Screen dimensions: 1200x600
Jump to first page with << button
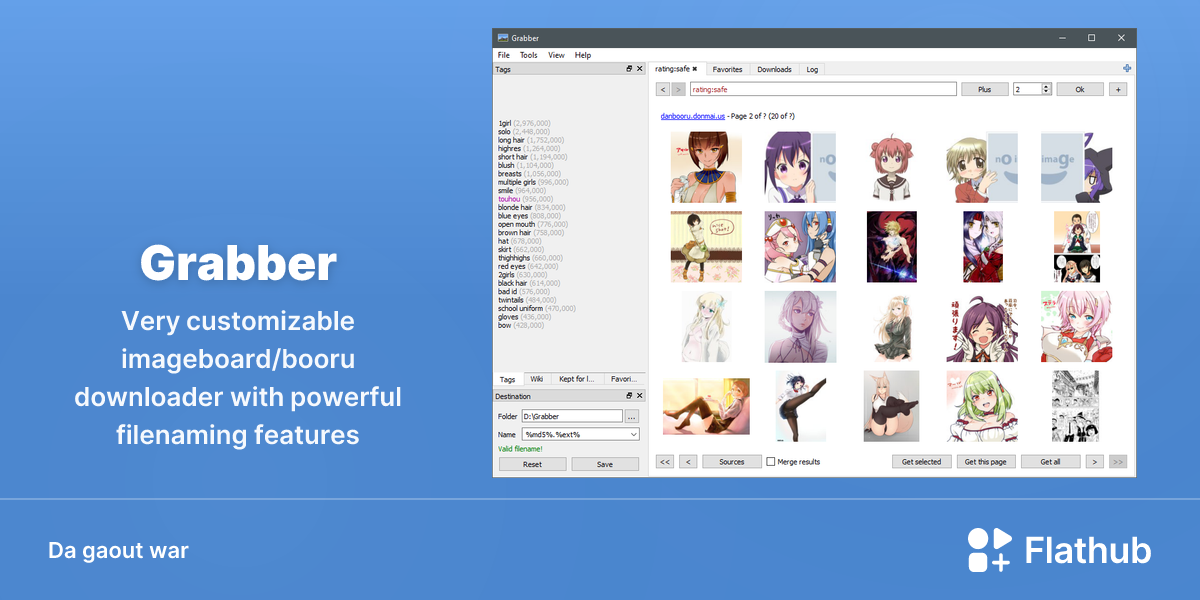pyautogui.click(x=665, y=462)
